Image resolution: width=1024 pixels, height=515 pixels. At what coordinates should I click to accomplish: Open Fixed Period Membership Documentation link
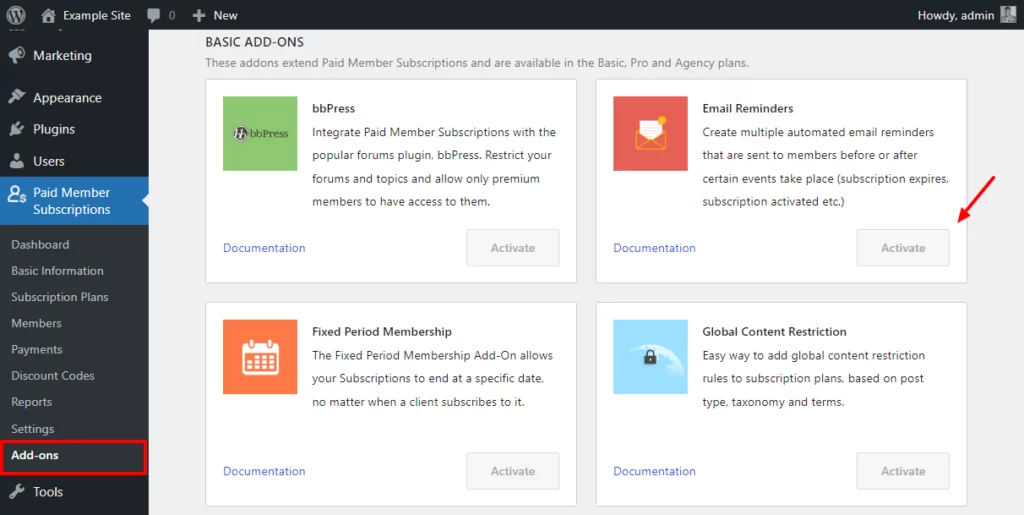pos(264,471)
